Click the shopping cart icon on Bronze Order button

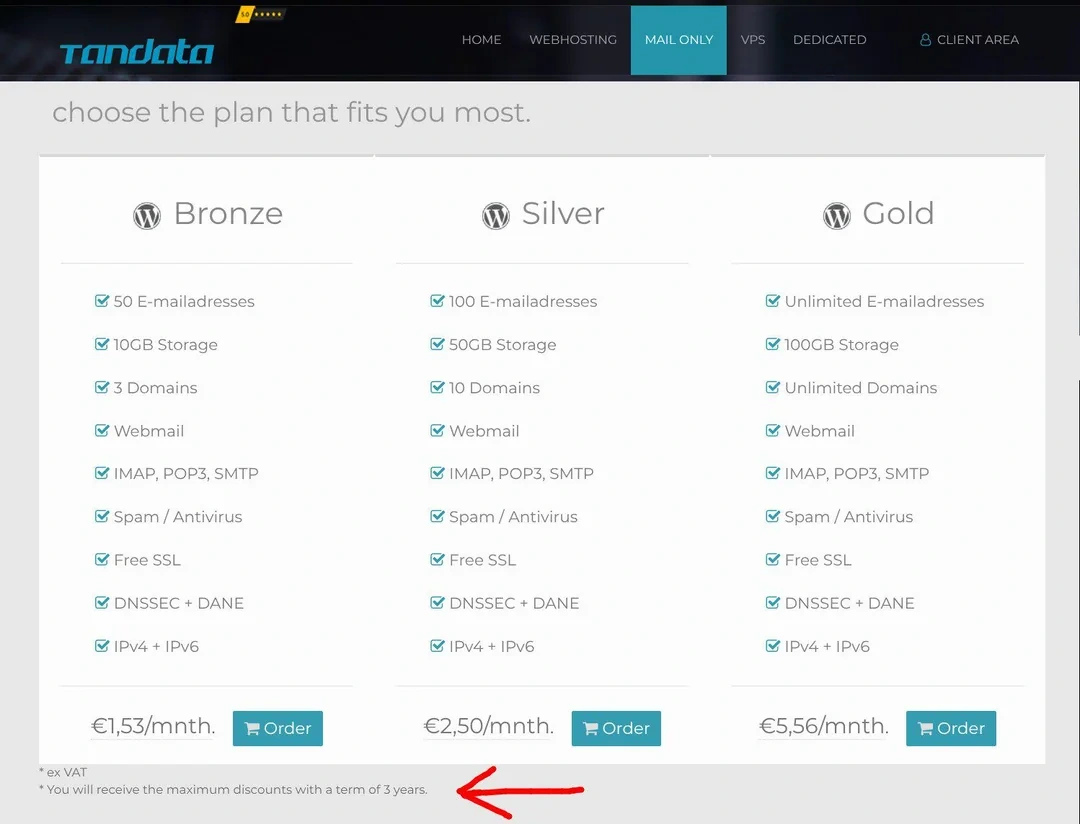(x=255, y=728)
